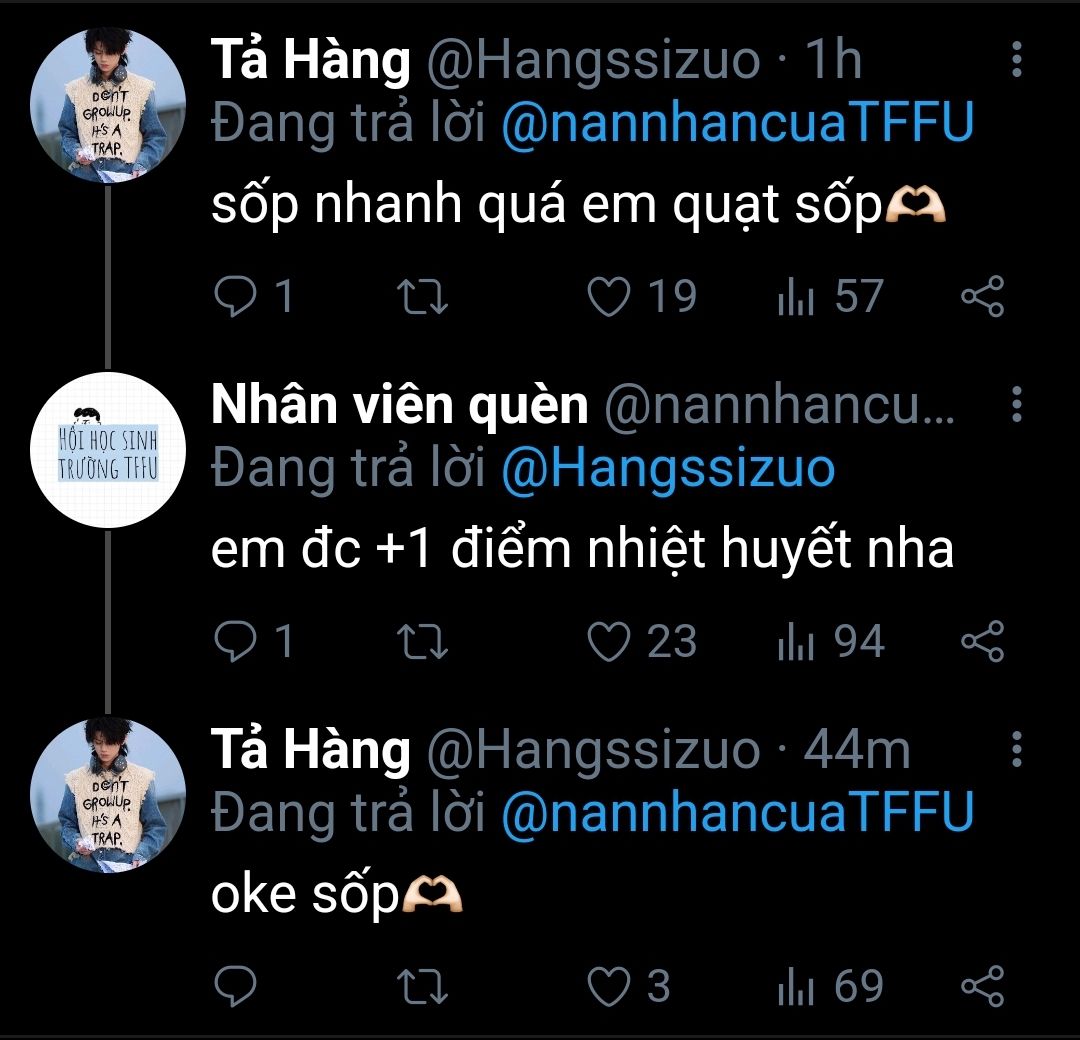Screen dimensions: 1080x1040
Task: Reply to the "điểm nhiệt huyết" tweet
Action: [x=236, y=641]
